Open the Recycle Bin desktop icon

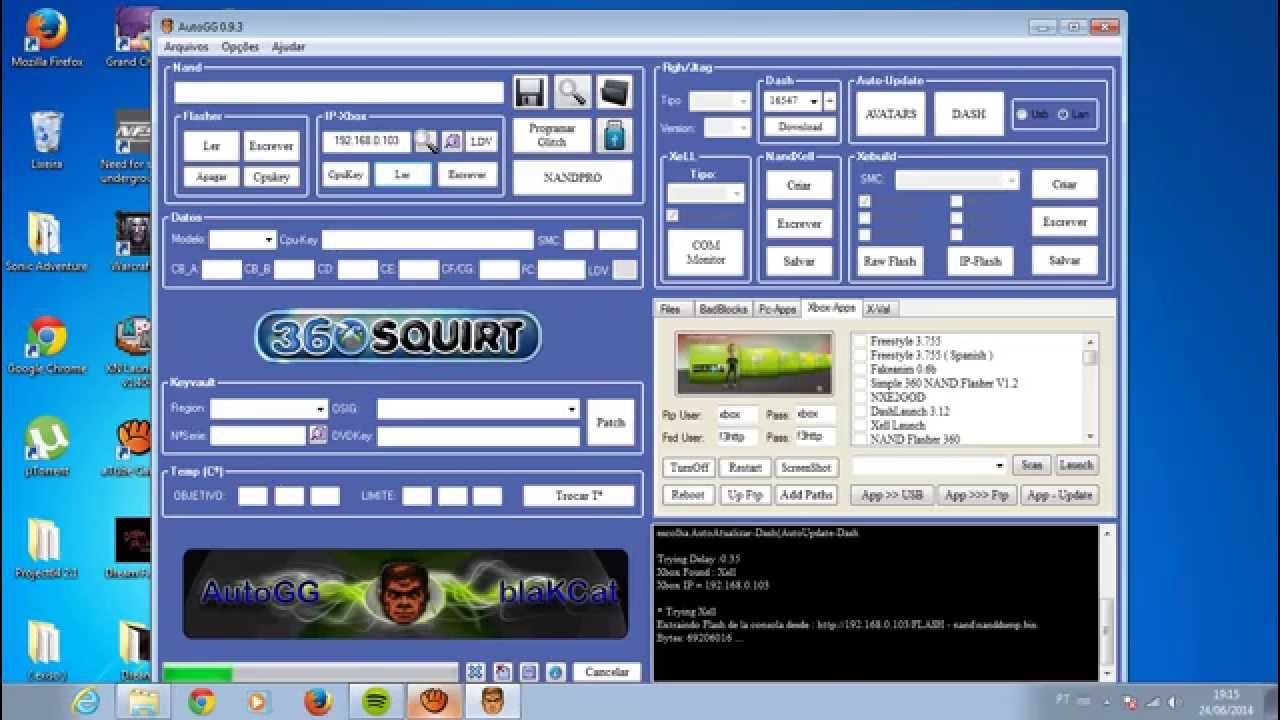coord(47,139)
